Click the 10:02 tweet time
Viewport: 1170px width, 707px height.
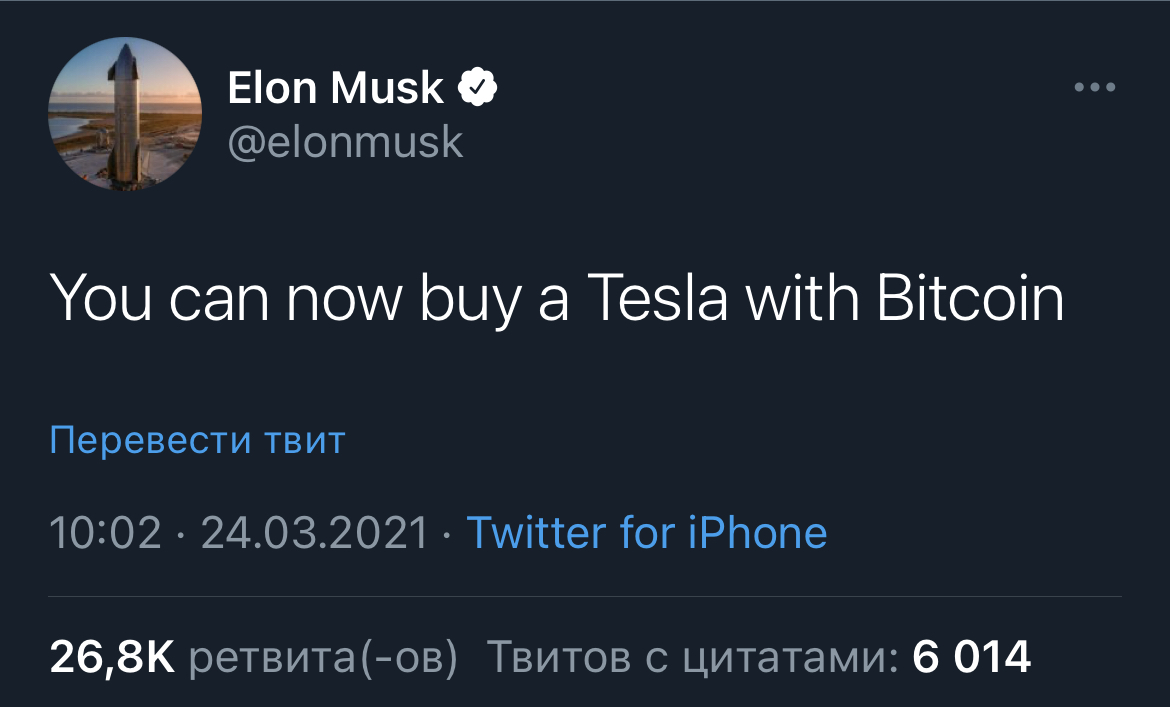click(105, 533)
